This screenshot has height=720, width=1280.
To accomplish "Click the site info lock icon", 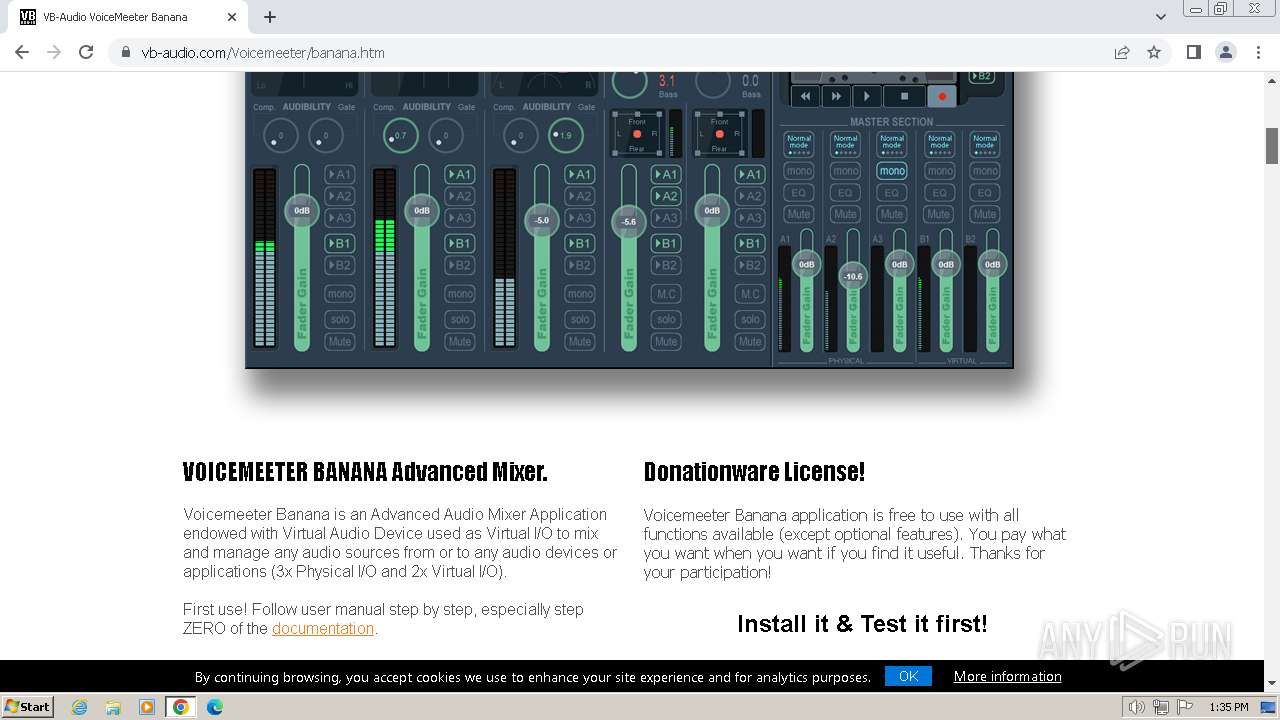I will [x=125, y=52].
